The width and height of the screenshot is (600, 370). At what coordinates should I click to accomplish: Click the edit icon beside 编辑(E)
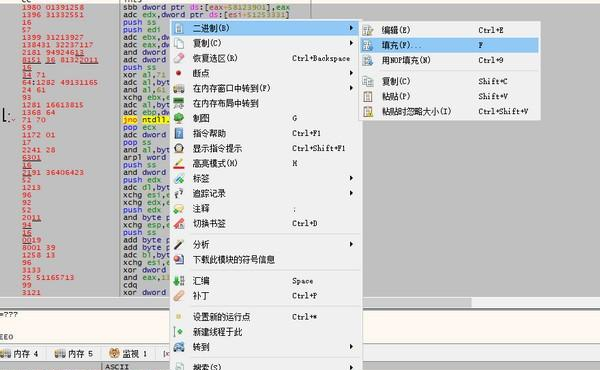tap(368, 30)
